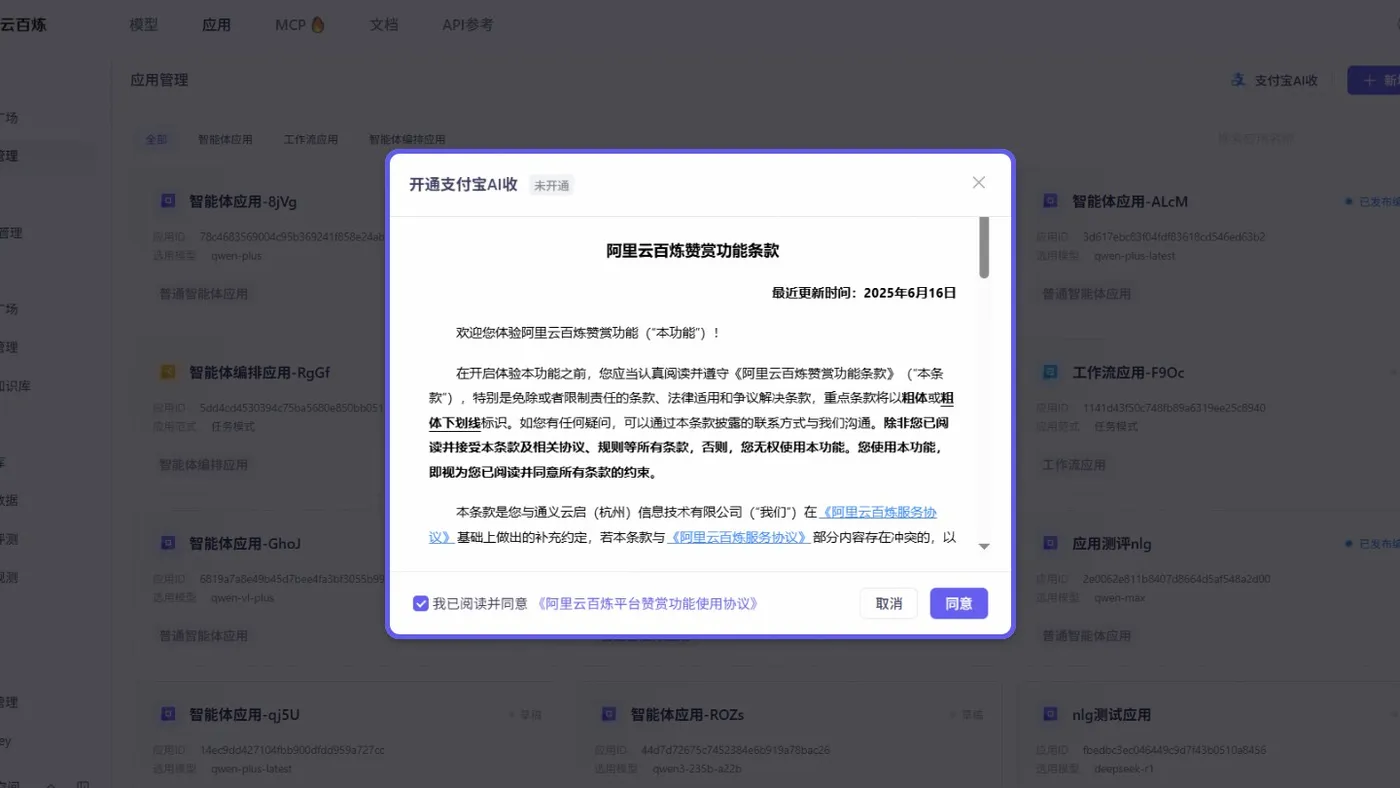Click icon of 智能体应用-8jVg card
Screen dimensions: 1400x788
[x=168, y=201]
